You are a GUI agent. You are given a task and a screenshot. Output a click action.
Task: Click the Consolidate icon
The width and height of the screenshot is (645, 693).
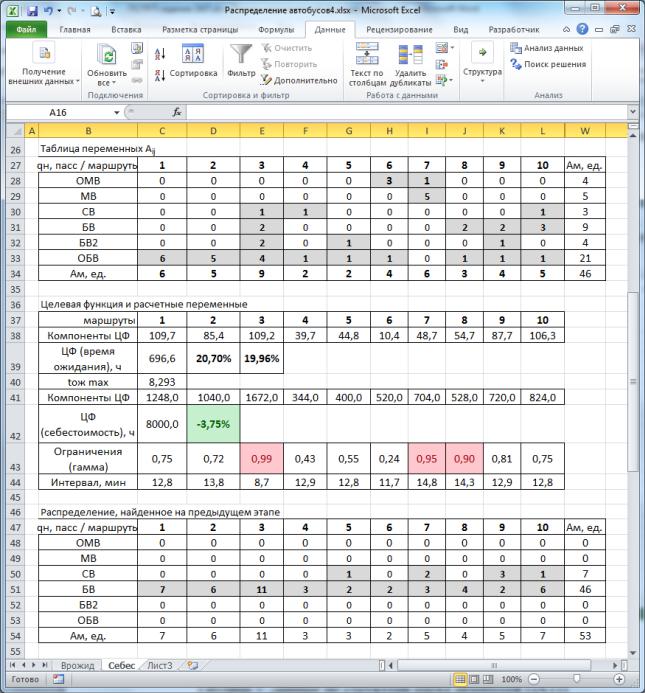click(x=441, y=65)
